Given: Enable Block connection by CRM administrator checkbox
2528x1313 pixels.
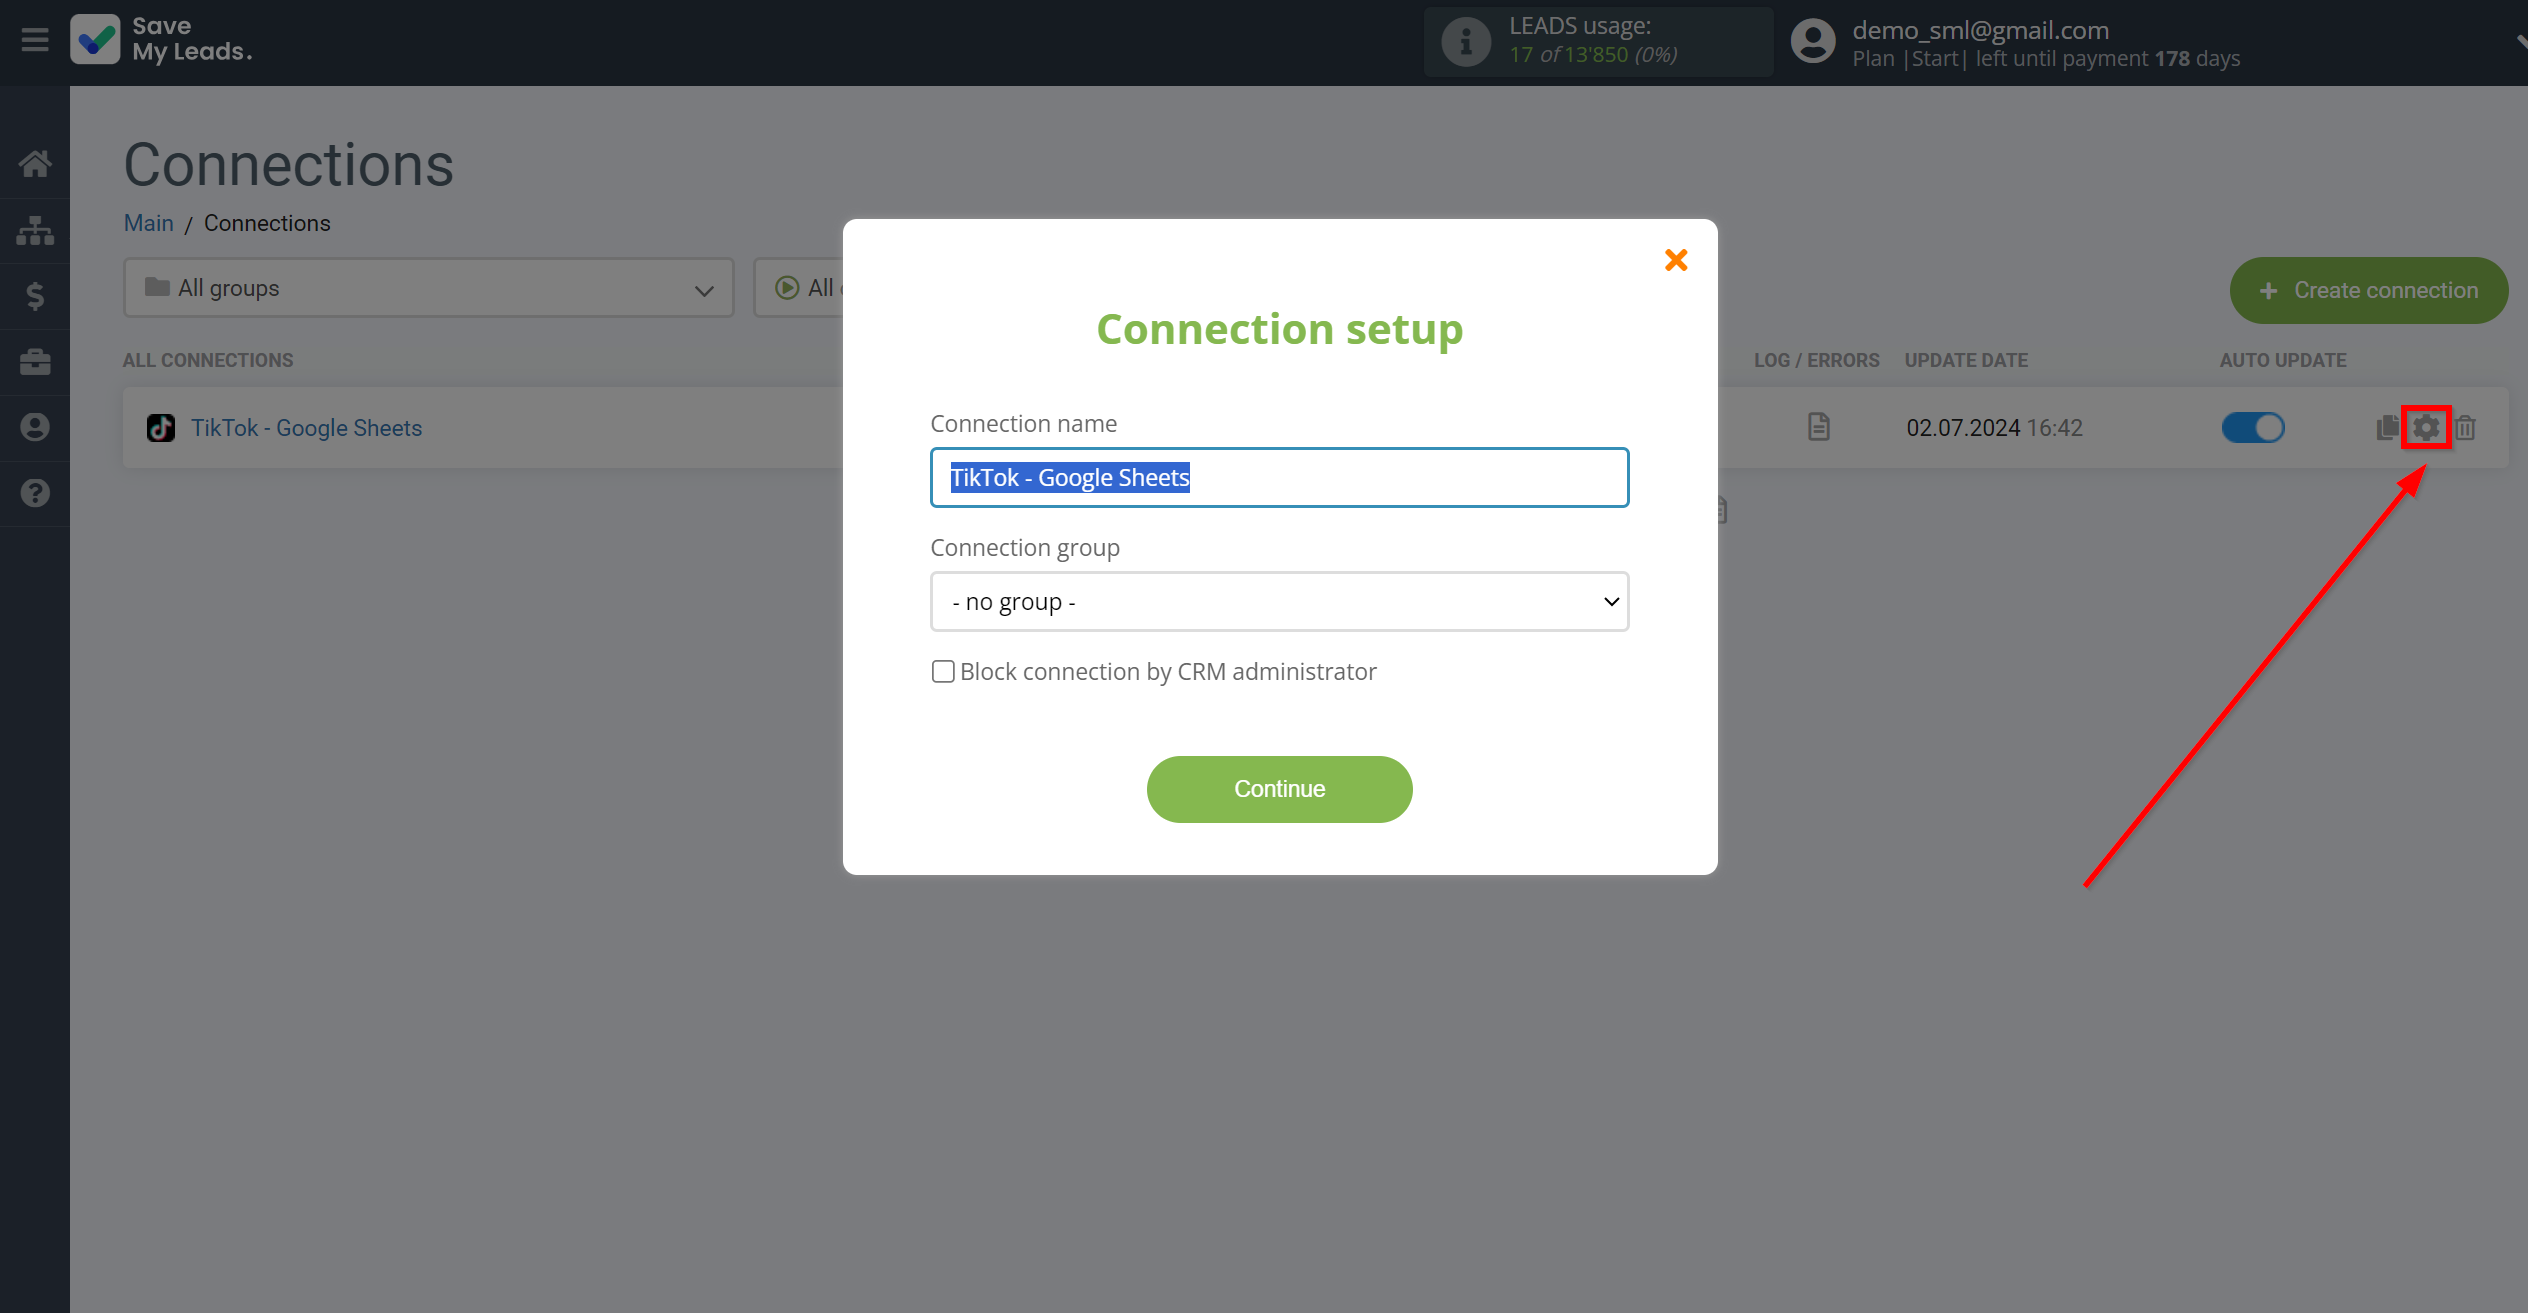Looking at the screenshot, I should 943,671.
